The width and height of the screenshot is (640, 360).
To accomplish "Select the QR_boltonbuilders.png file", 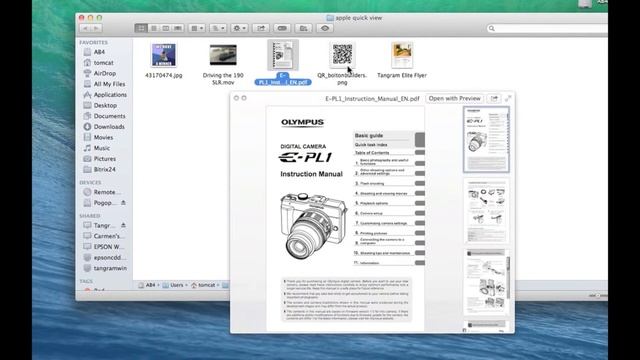I will (x=342, y=55).
